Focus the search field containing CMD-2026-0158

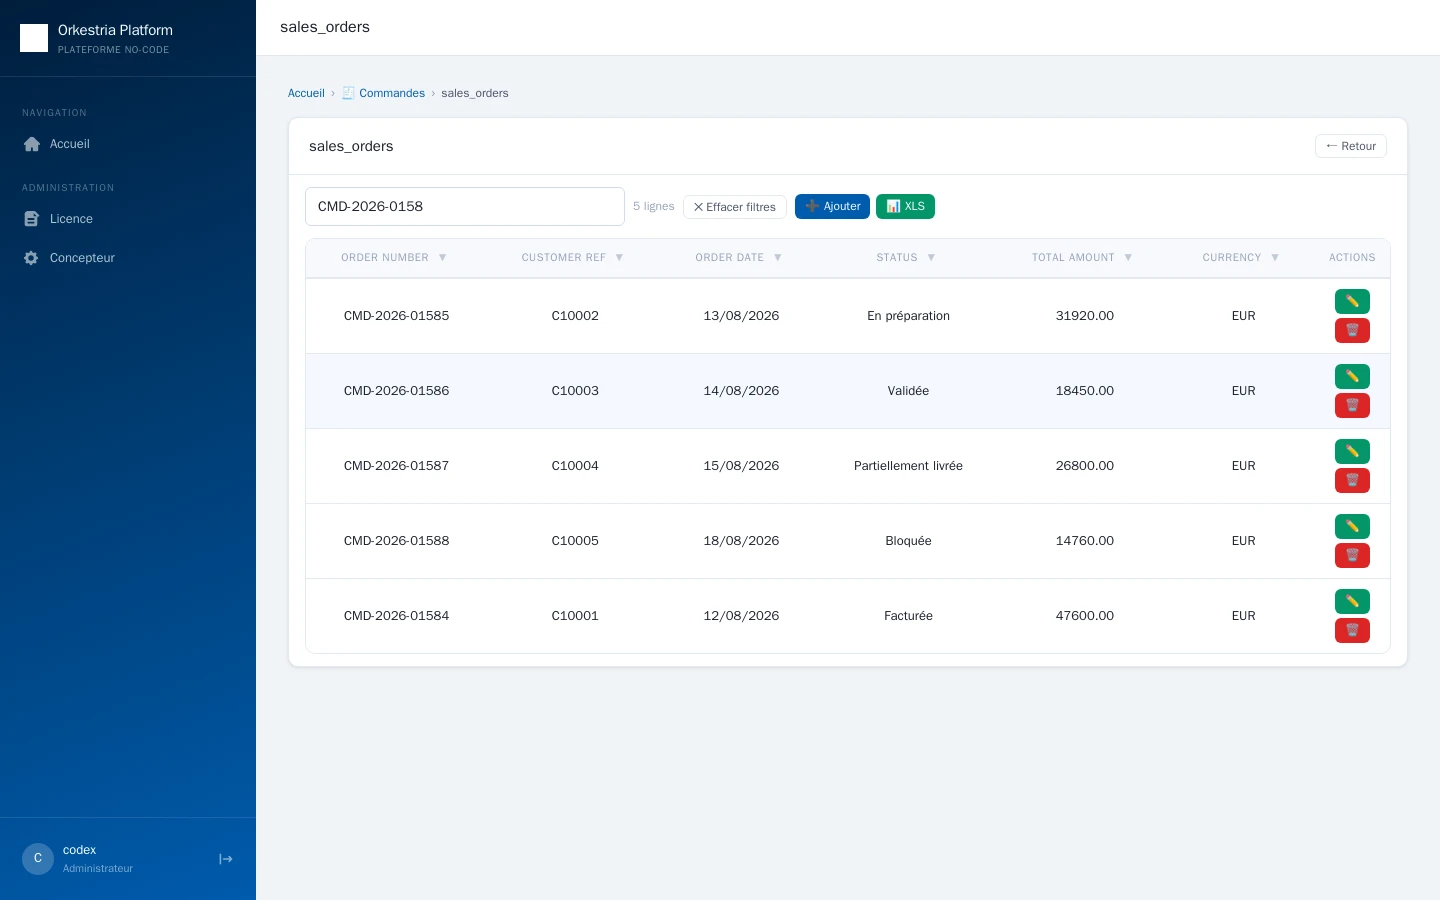pos(465,206)
